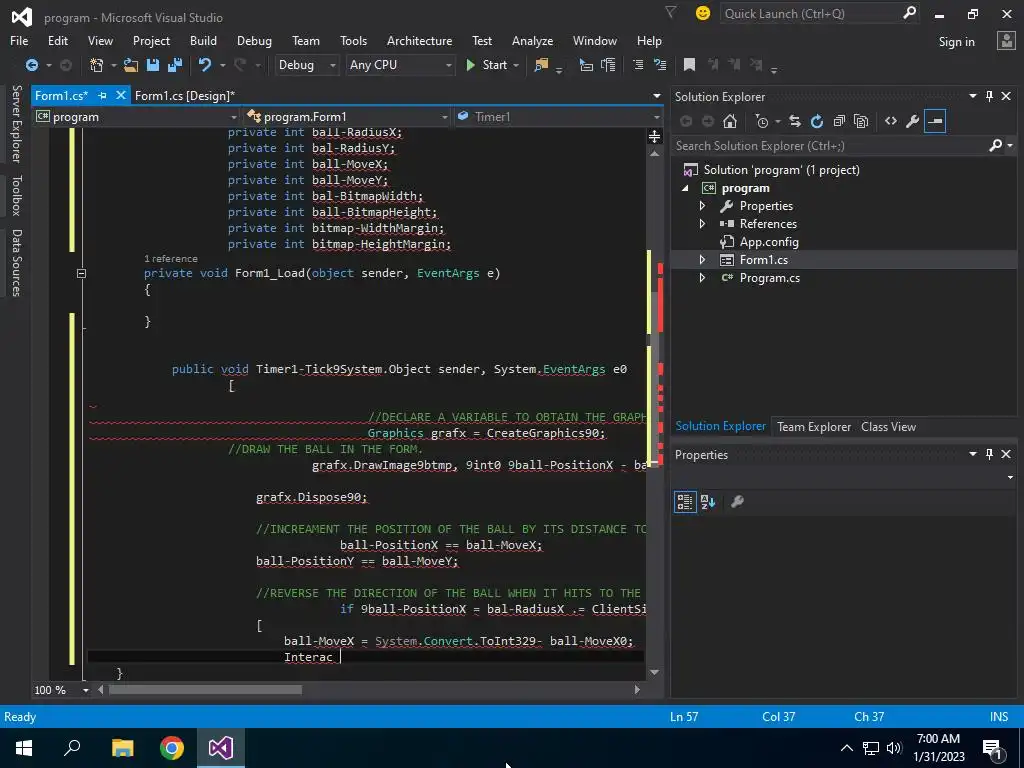Screen dimensions: 1024x768
Task: Comment out the selected lines
Action: 638,65
